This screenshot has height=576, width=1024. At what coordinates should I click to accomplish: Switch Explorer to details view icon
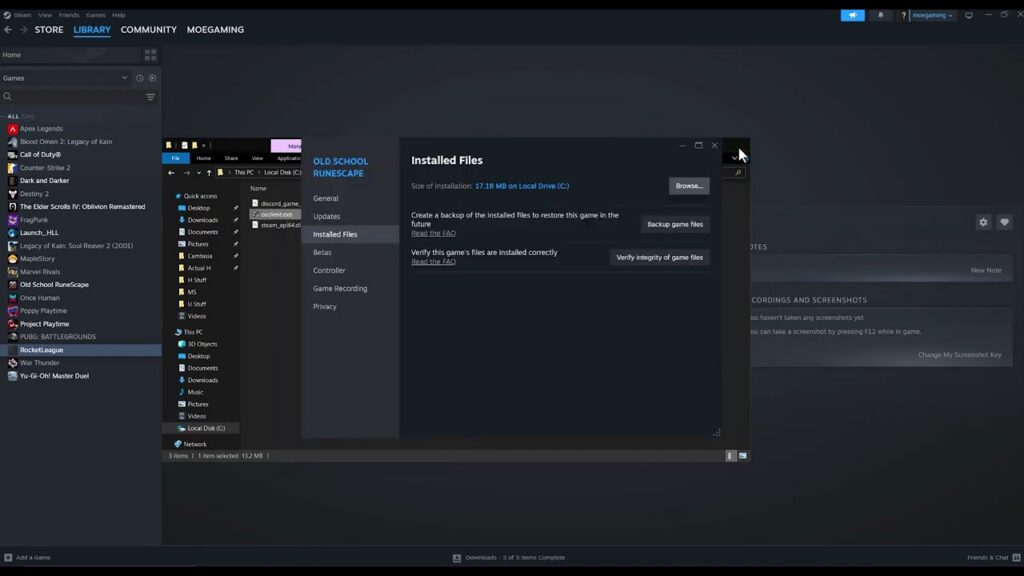730,456
